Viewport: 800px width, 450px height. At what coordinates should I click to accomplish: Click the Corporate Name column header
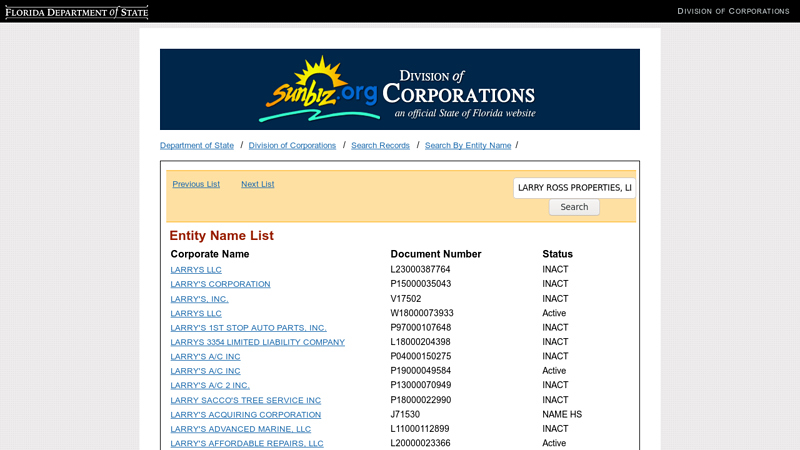point(210,254)
